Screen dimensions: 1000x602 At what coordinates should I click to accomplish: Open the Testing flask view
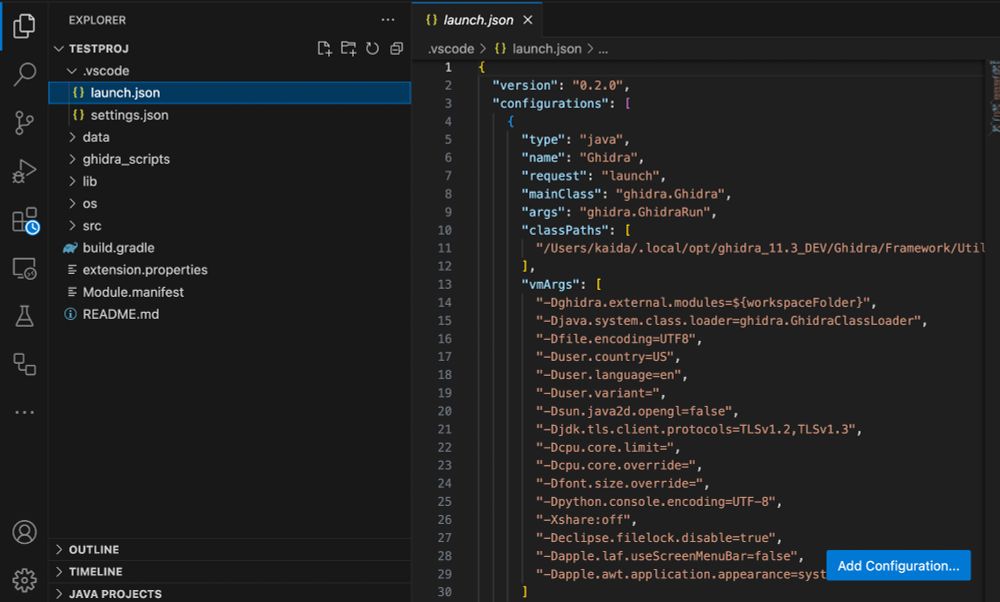pyautogui.click(x=24, y=316)
